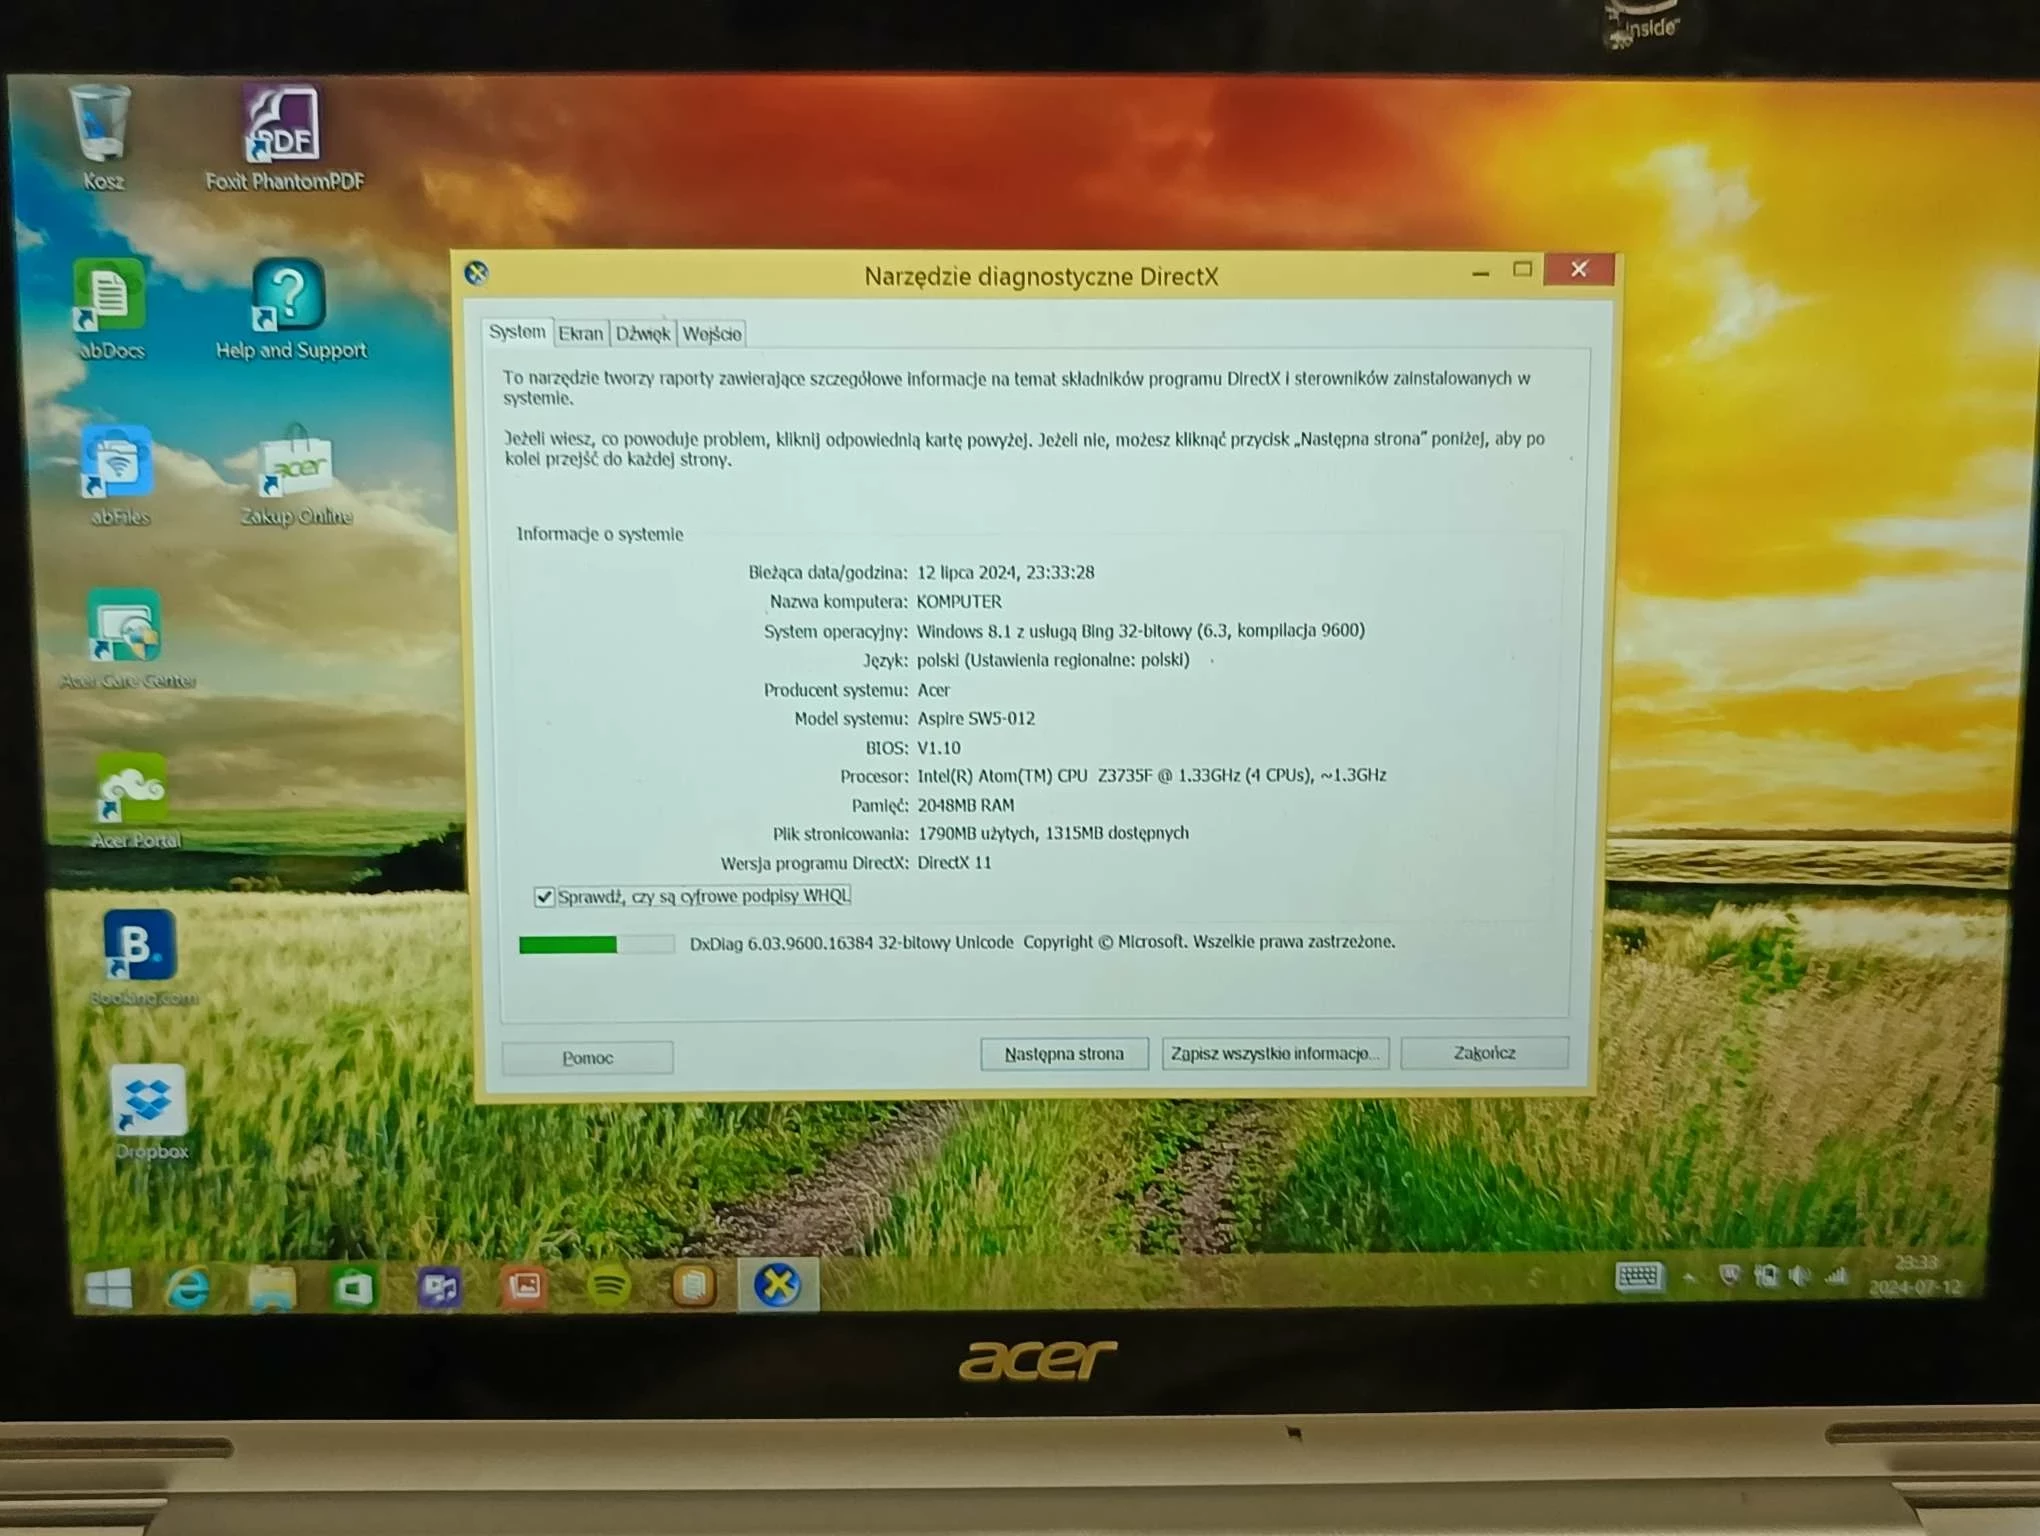Screen dimensions: 2040x1536
Task: Click the Następna strona button
Action: point(1064,1054)
